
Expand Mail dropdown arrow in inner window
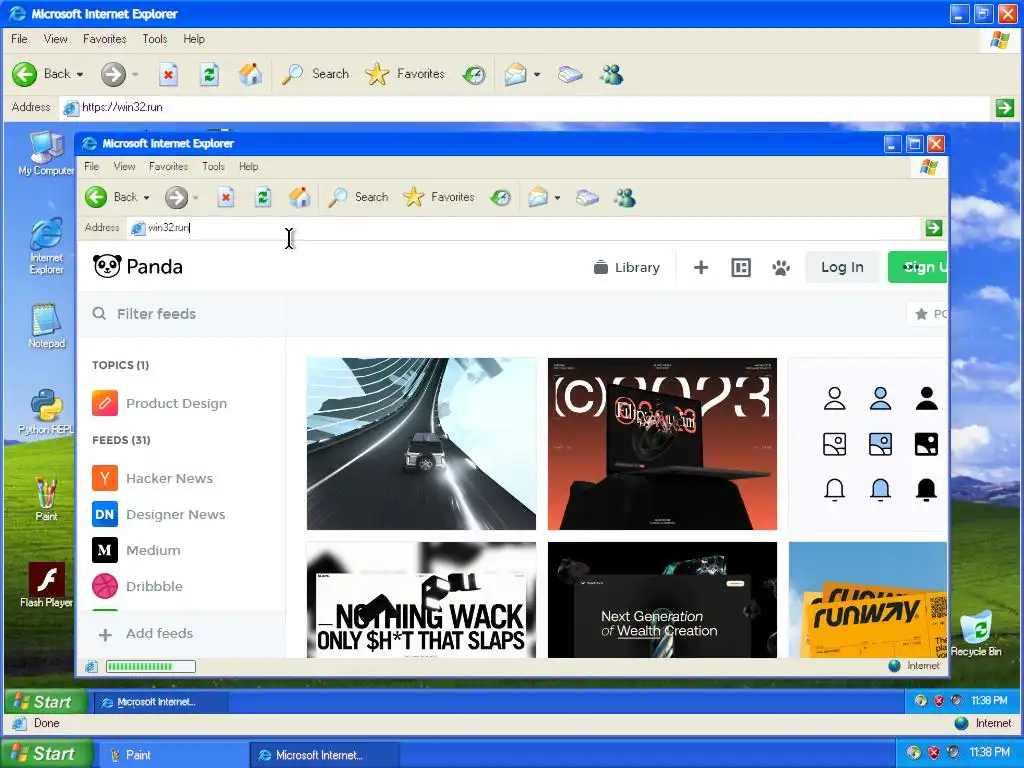[557, 197]
